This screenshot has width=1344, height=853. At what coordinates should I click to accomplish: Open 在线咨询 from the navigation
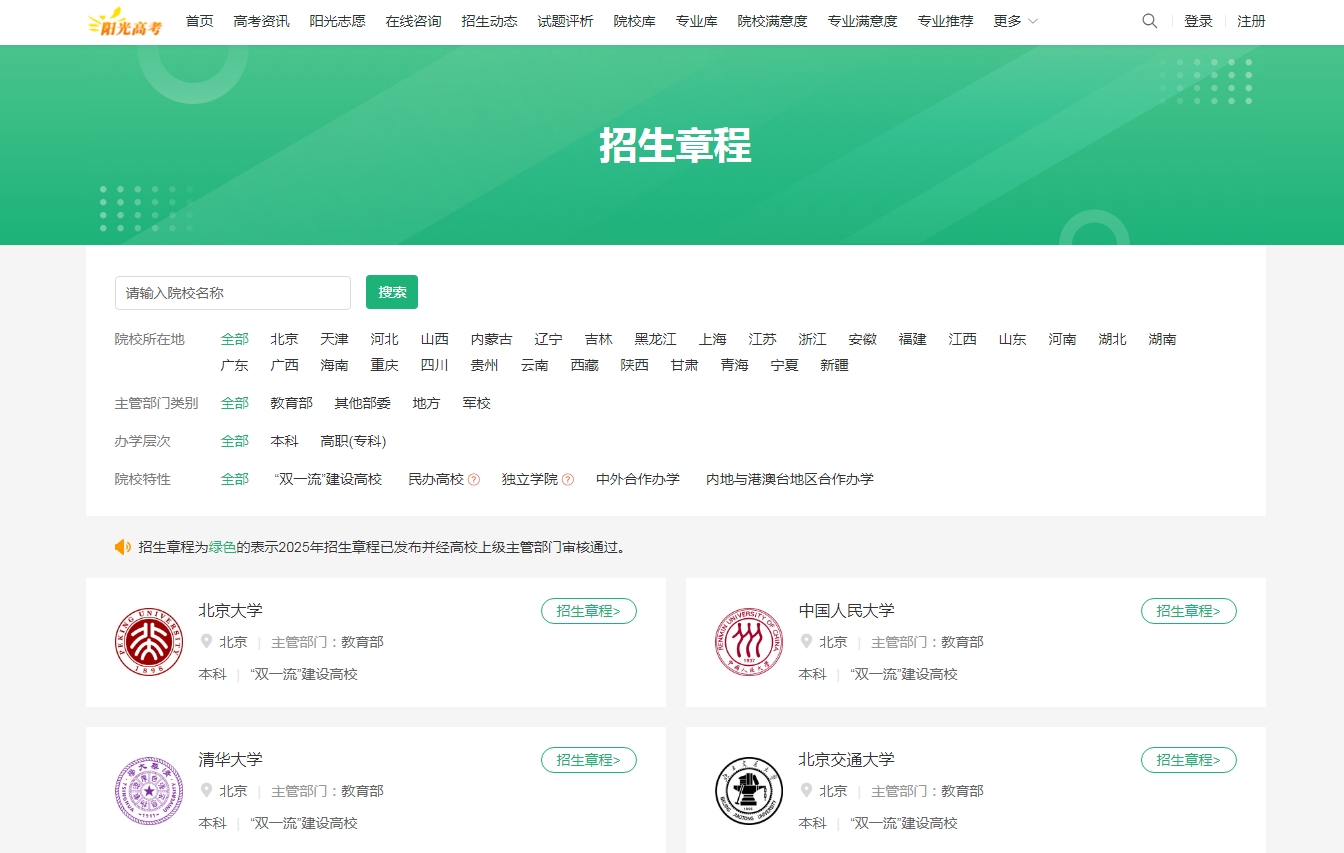pyautogui.click(x=414, y=21)
